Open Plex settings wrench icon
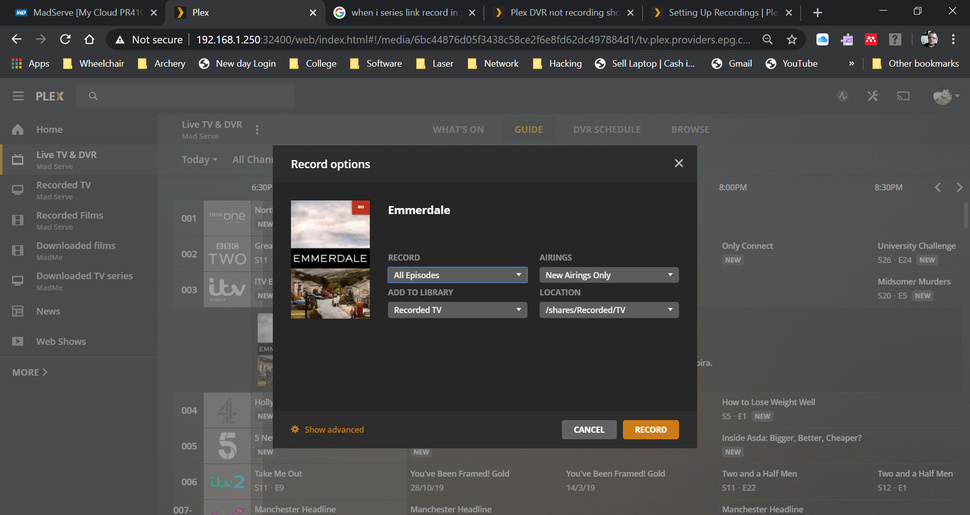 872,96
